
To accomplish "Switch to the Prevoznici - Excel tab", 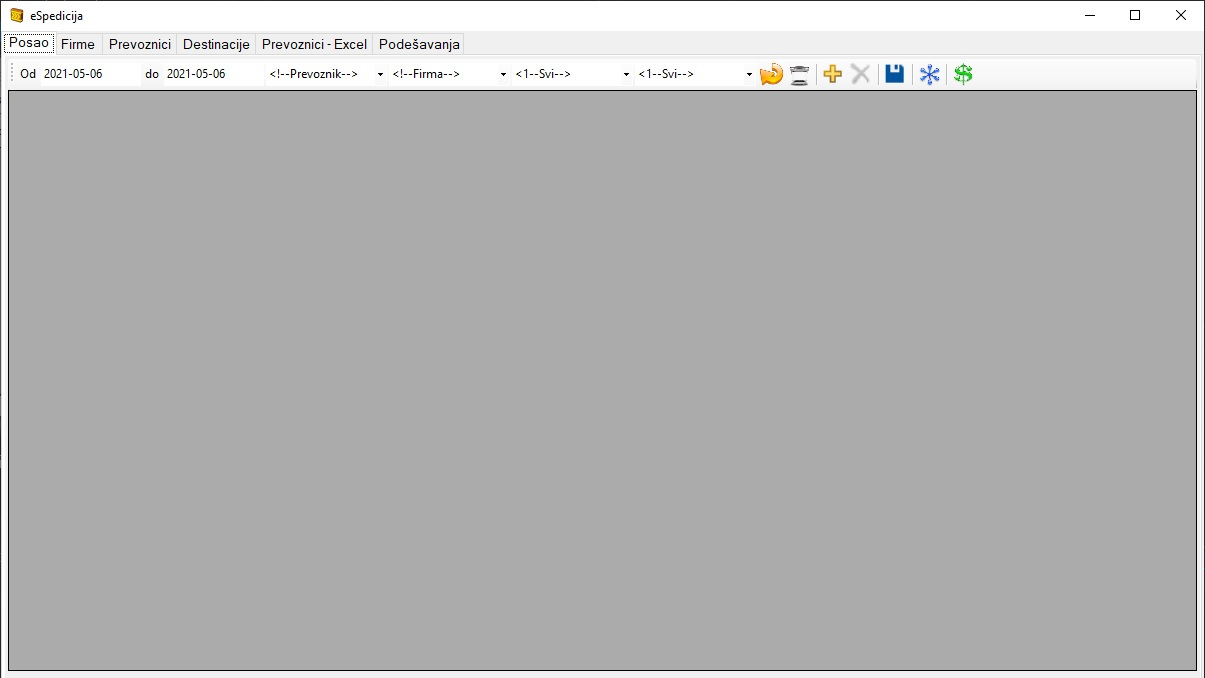I will click(314, 44).
